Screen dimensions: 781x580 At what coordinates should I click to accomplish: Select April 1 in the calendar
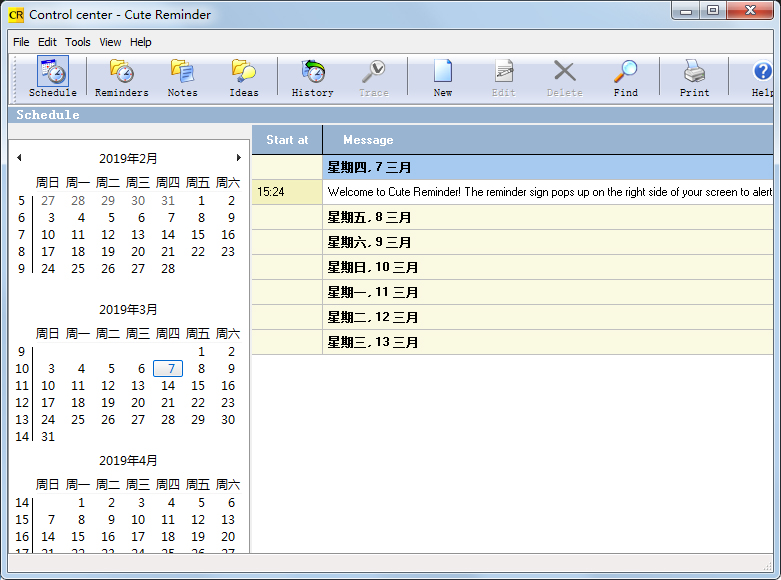click(81, 503)
